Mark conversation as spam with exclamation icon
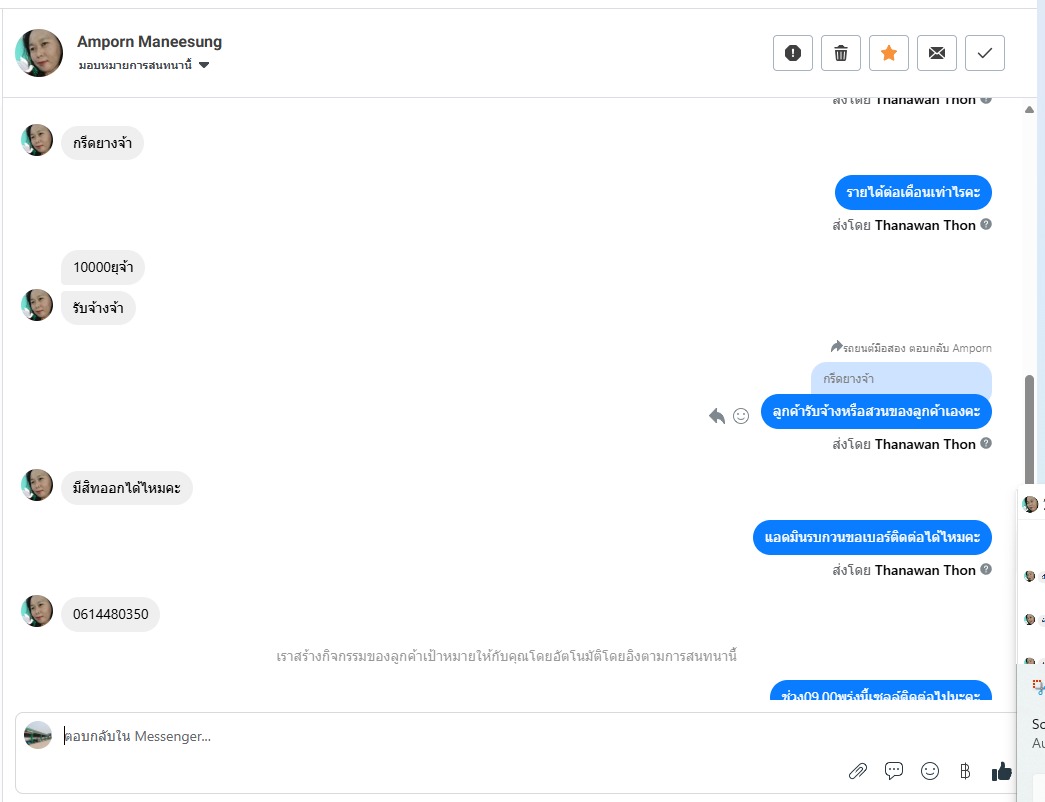This screenshot has width=1045, height=802. [x=793, y=53]
